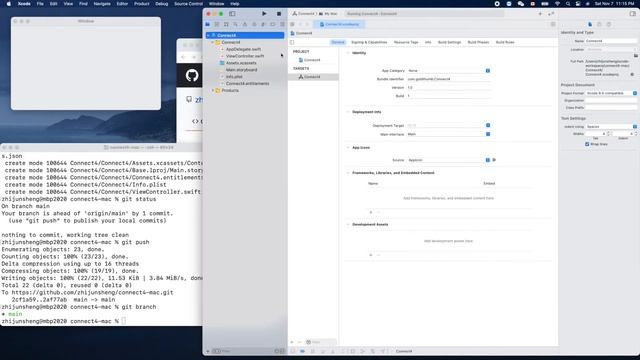The width and height of the screenshot is (640, 360).
Task: Select AppDelegate.swift in navigator
Action: tap(243, 49)
